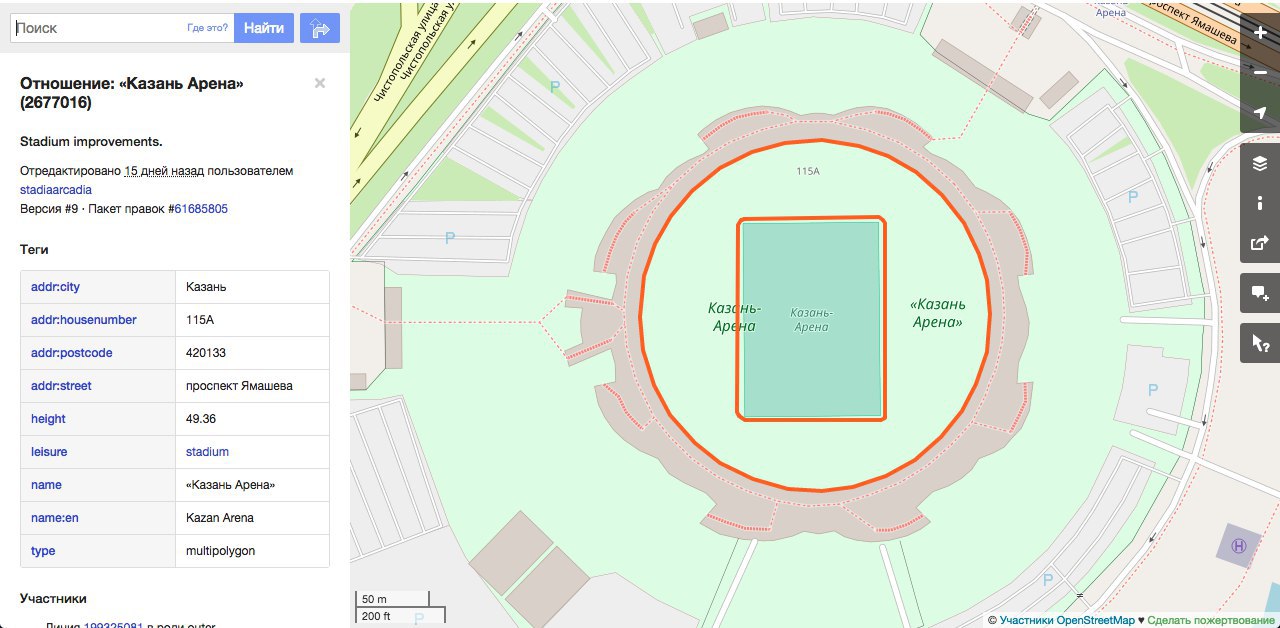Viewport: 1280px width, 628px height.
Task: Show my location on the map
Action: point(1260,113)
